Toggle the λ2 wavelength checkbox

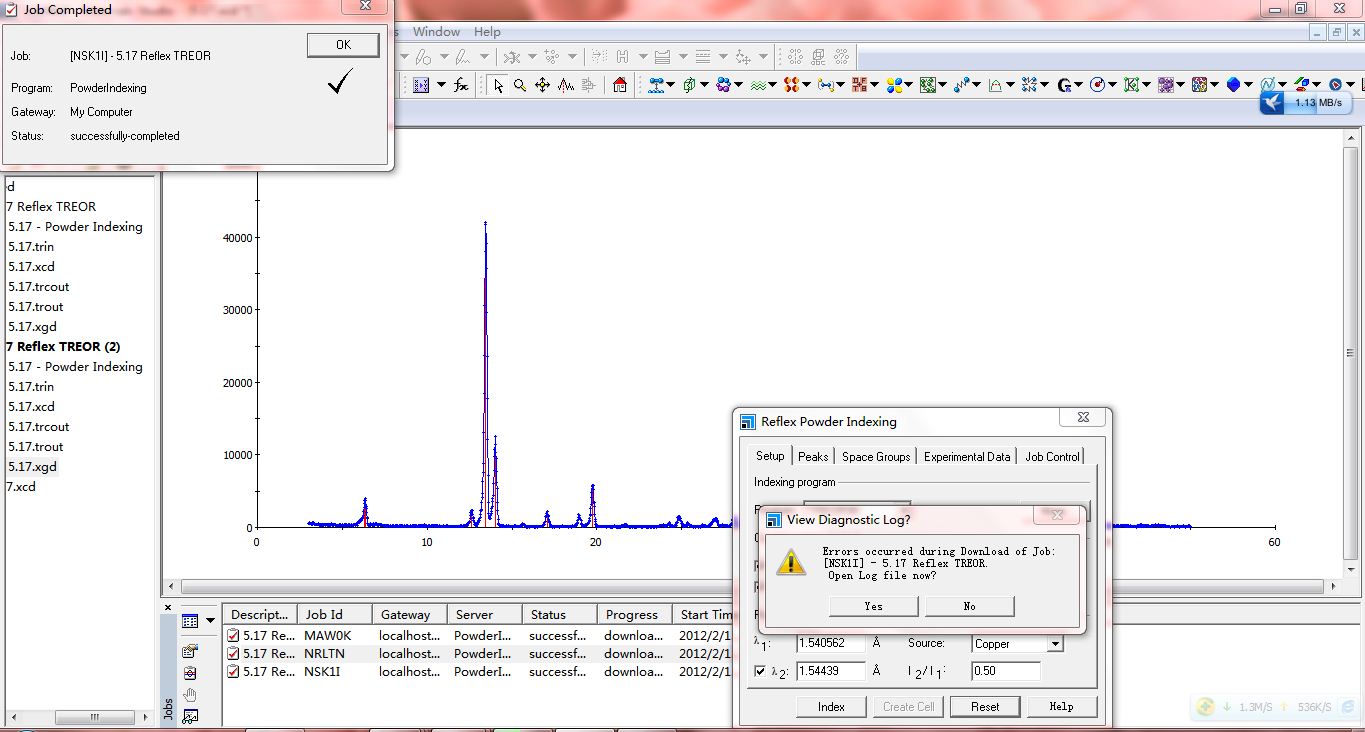tap(760, 671)
